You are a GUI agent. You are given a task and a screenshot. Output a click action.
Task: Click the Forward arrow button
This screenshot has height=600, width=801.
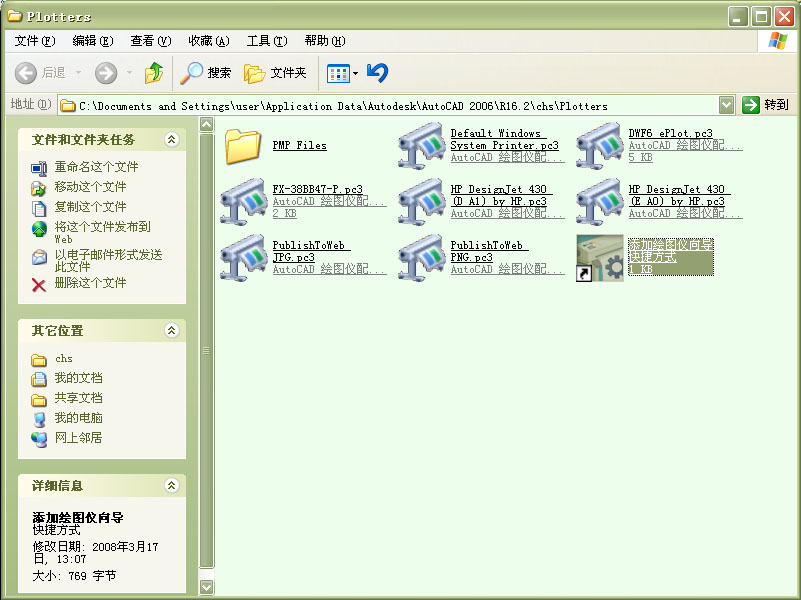[x=106, y=73]
